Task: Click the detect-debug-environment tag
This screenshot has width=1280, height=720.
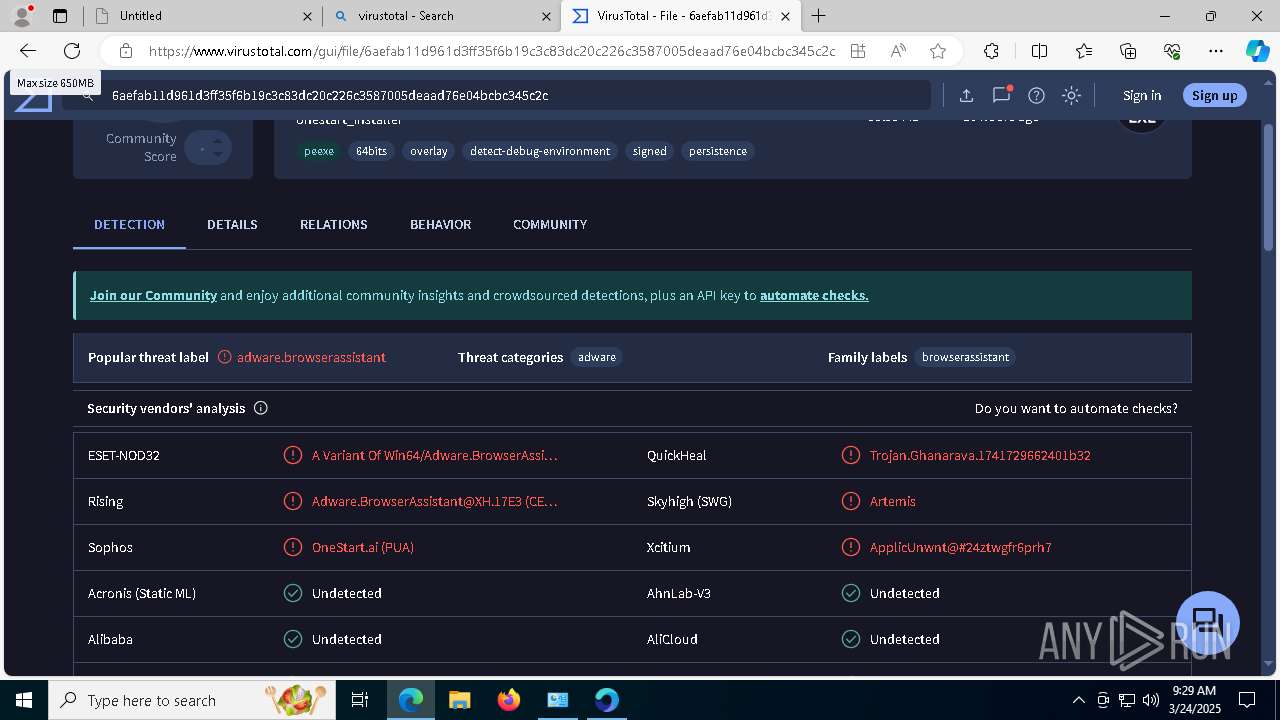Action: pos(540,151)
